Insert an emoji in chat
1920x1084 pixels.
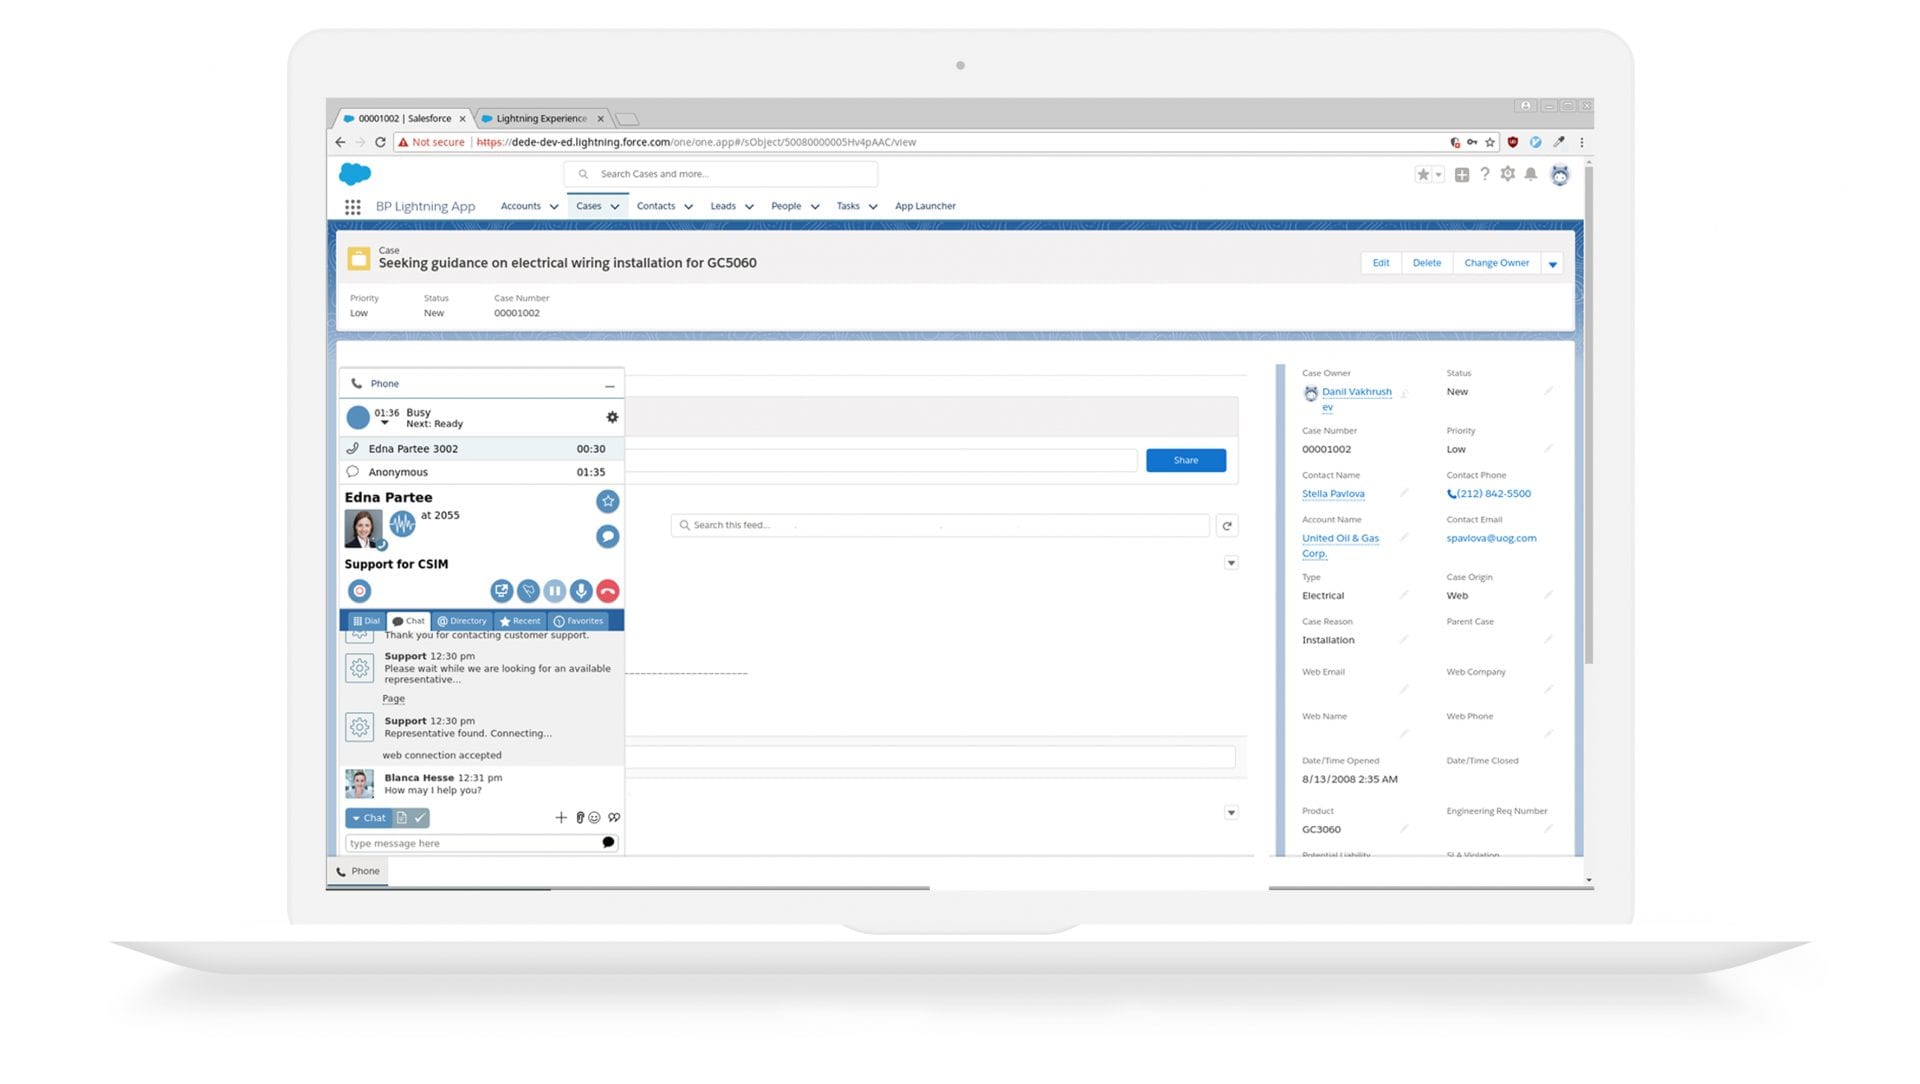594,818
